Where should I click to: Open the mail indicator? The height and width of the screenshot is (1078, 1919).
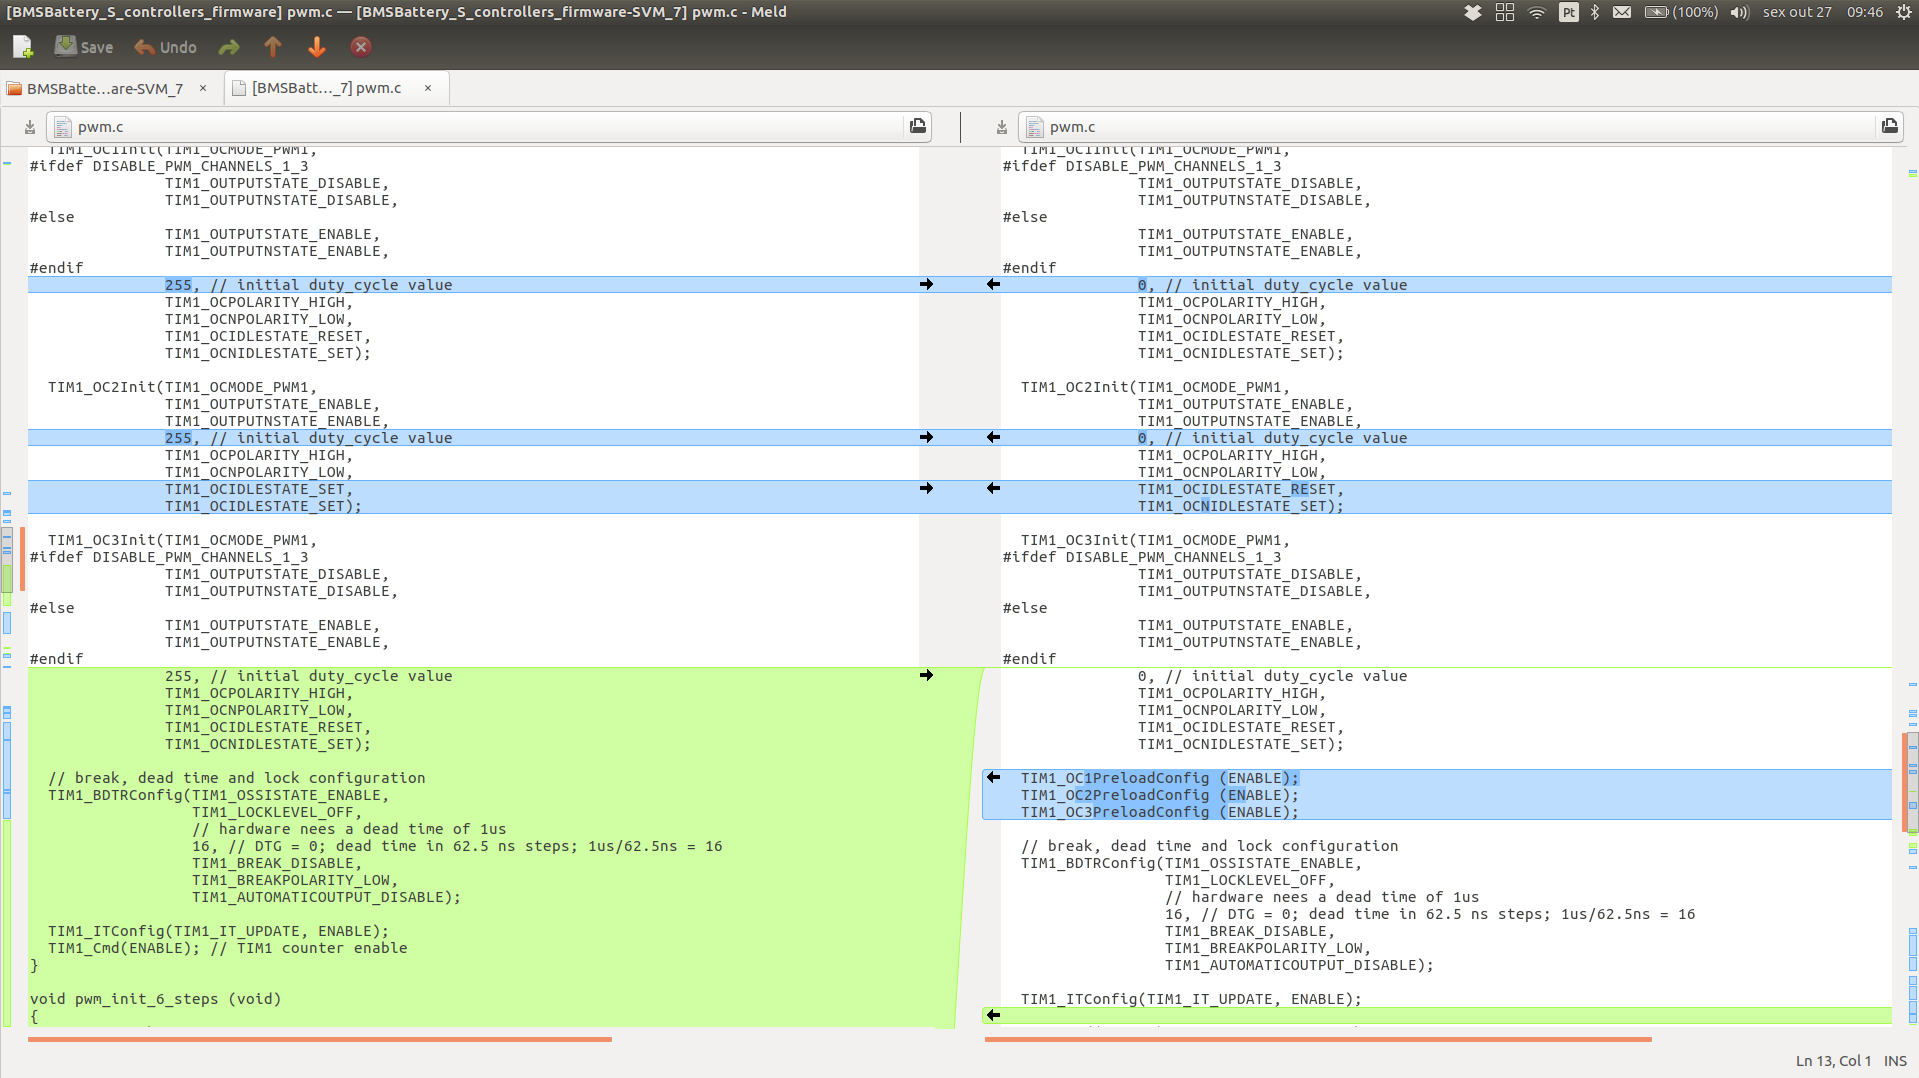(1622, 12)
